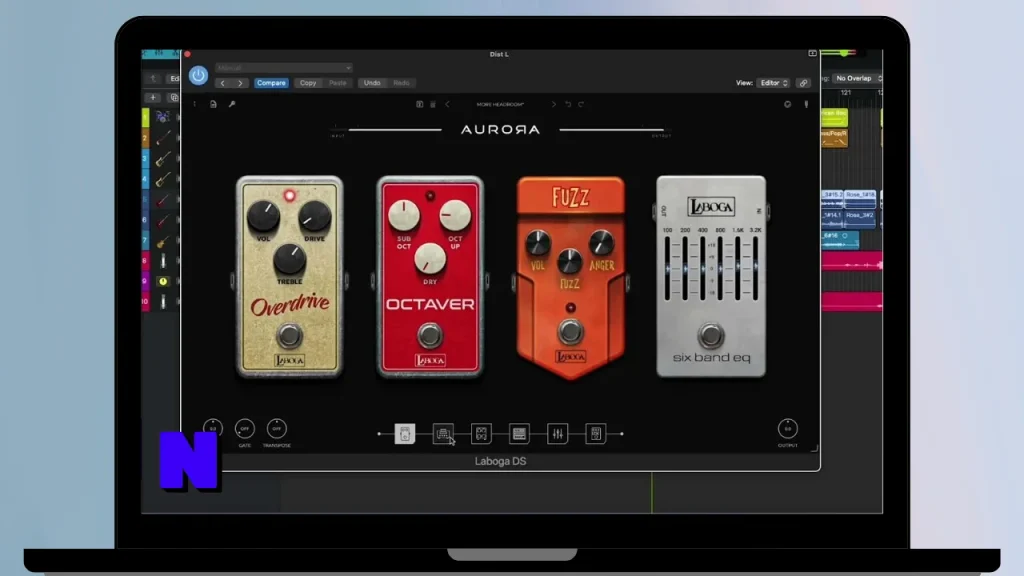The width and height of the screenshot is (1024, 576).
Task: Click the Paste button
Action: tap(338, 83)
